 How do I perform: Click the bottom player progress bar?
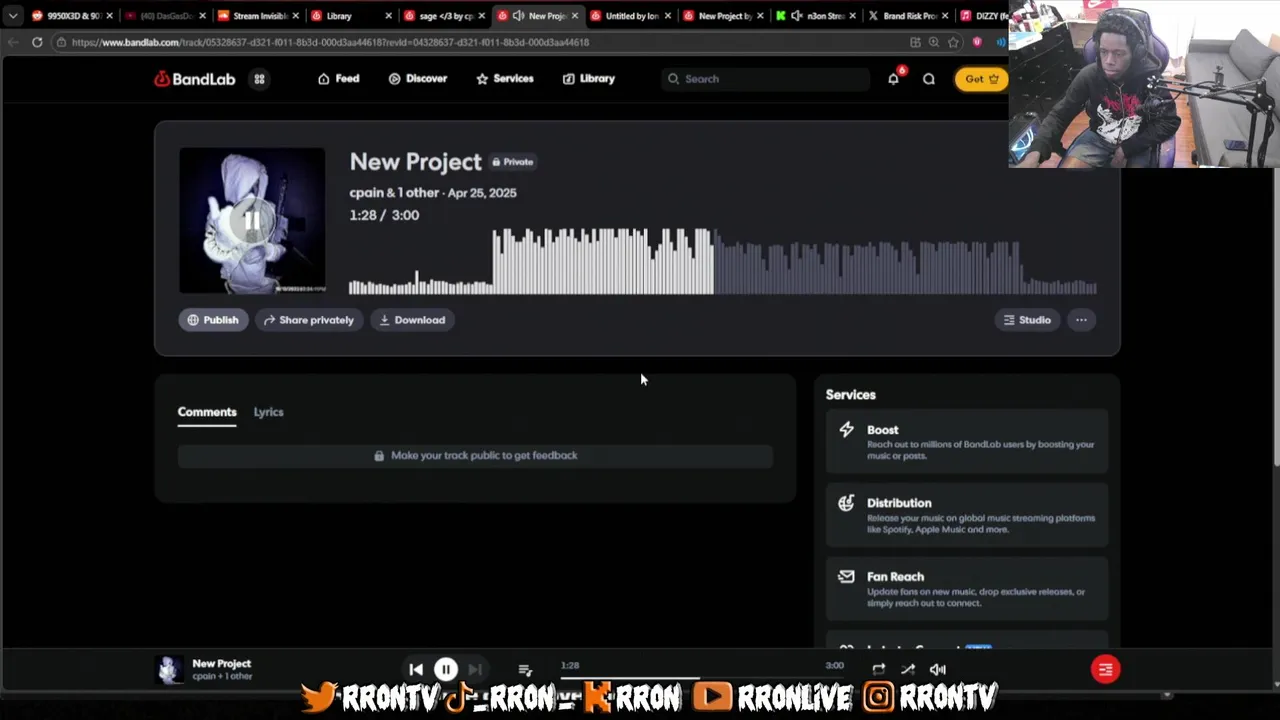point(700,678)
